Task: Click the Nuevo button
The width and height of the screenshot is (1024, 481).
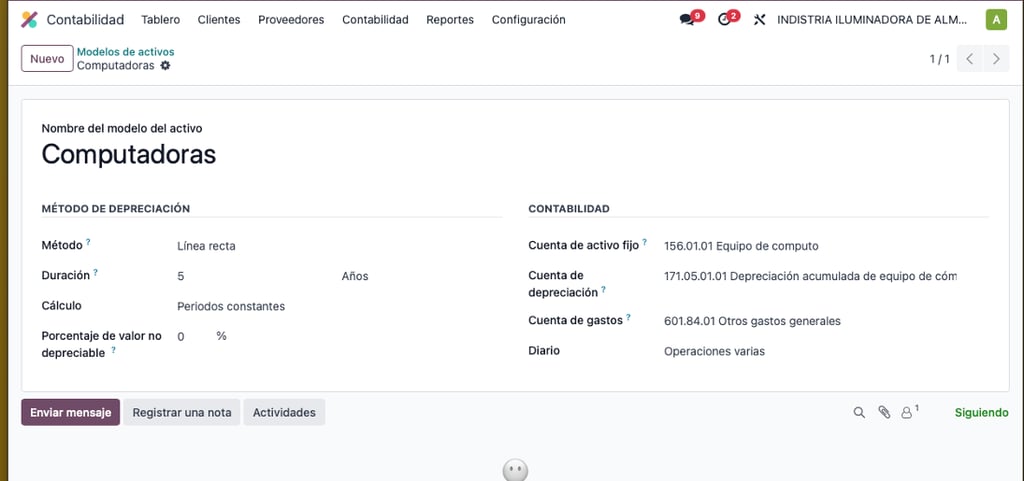Action: tap(47, 59)
